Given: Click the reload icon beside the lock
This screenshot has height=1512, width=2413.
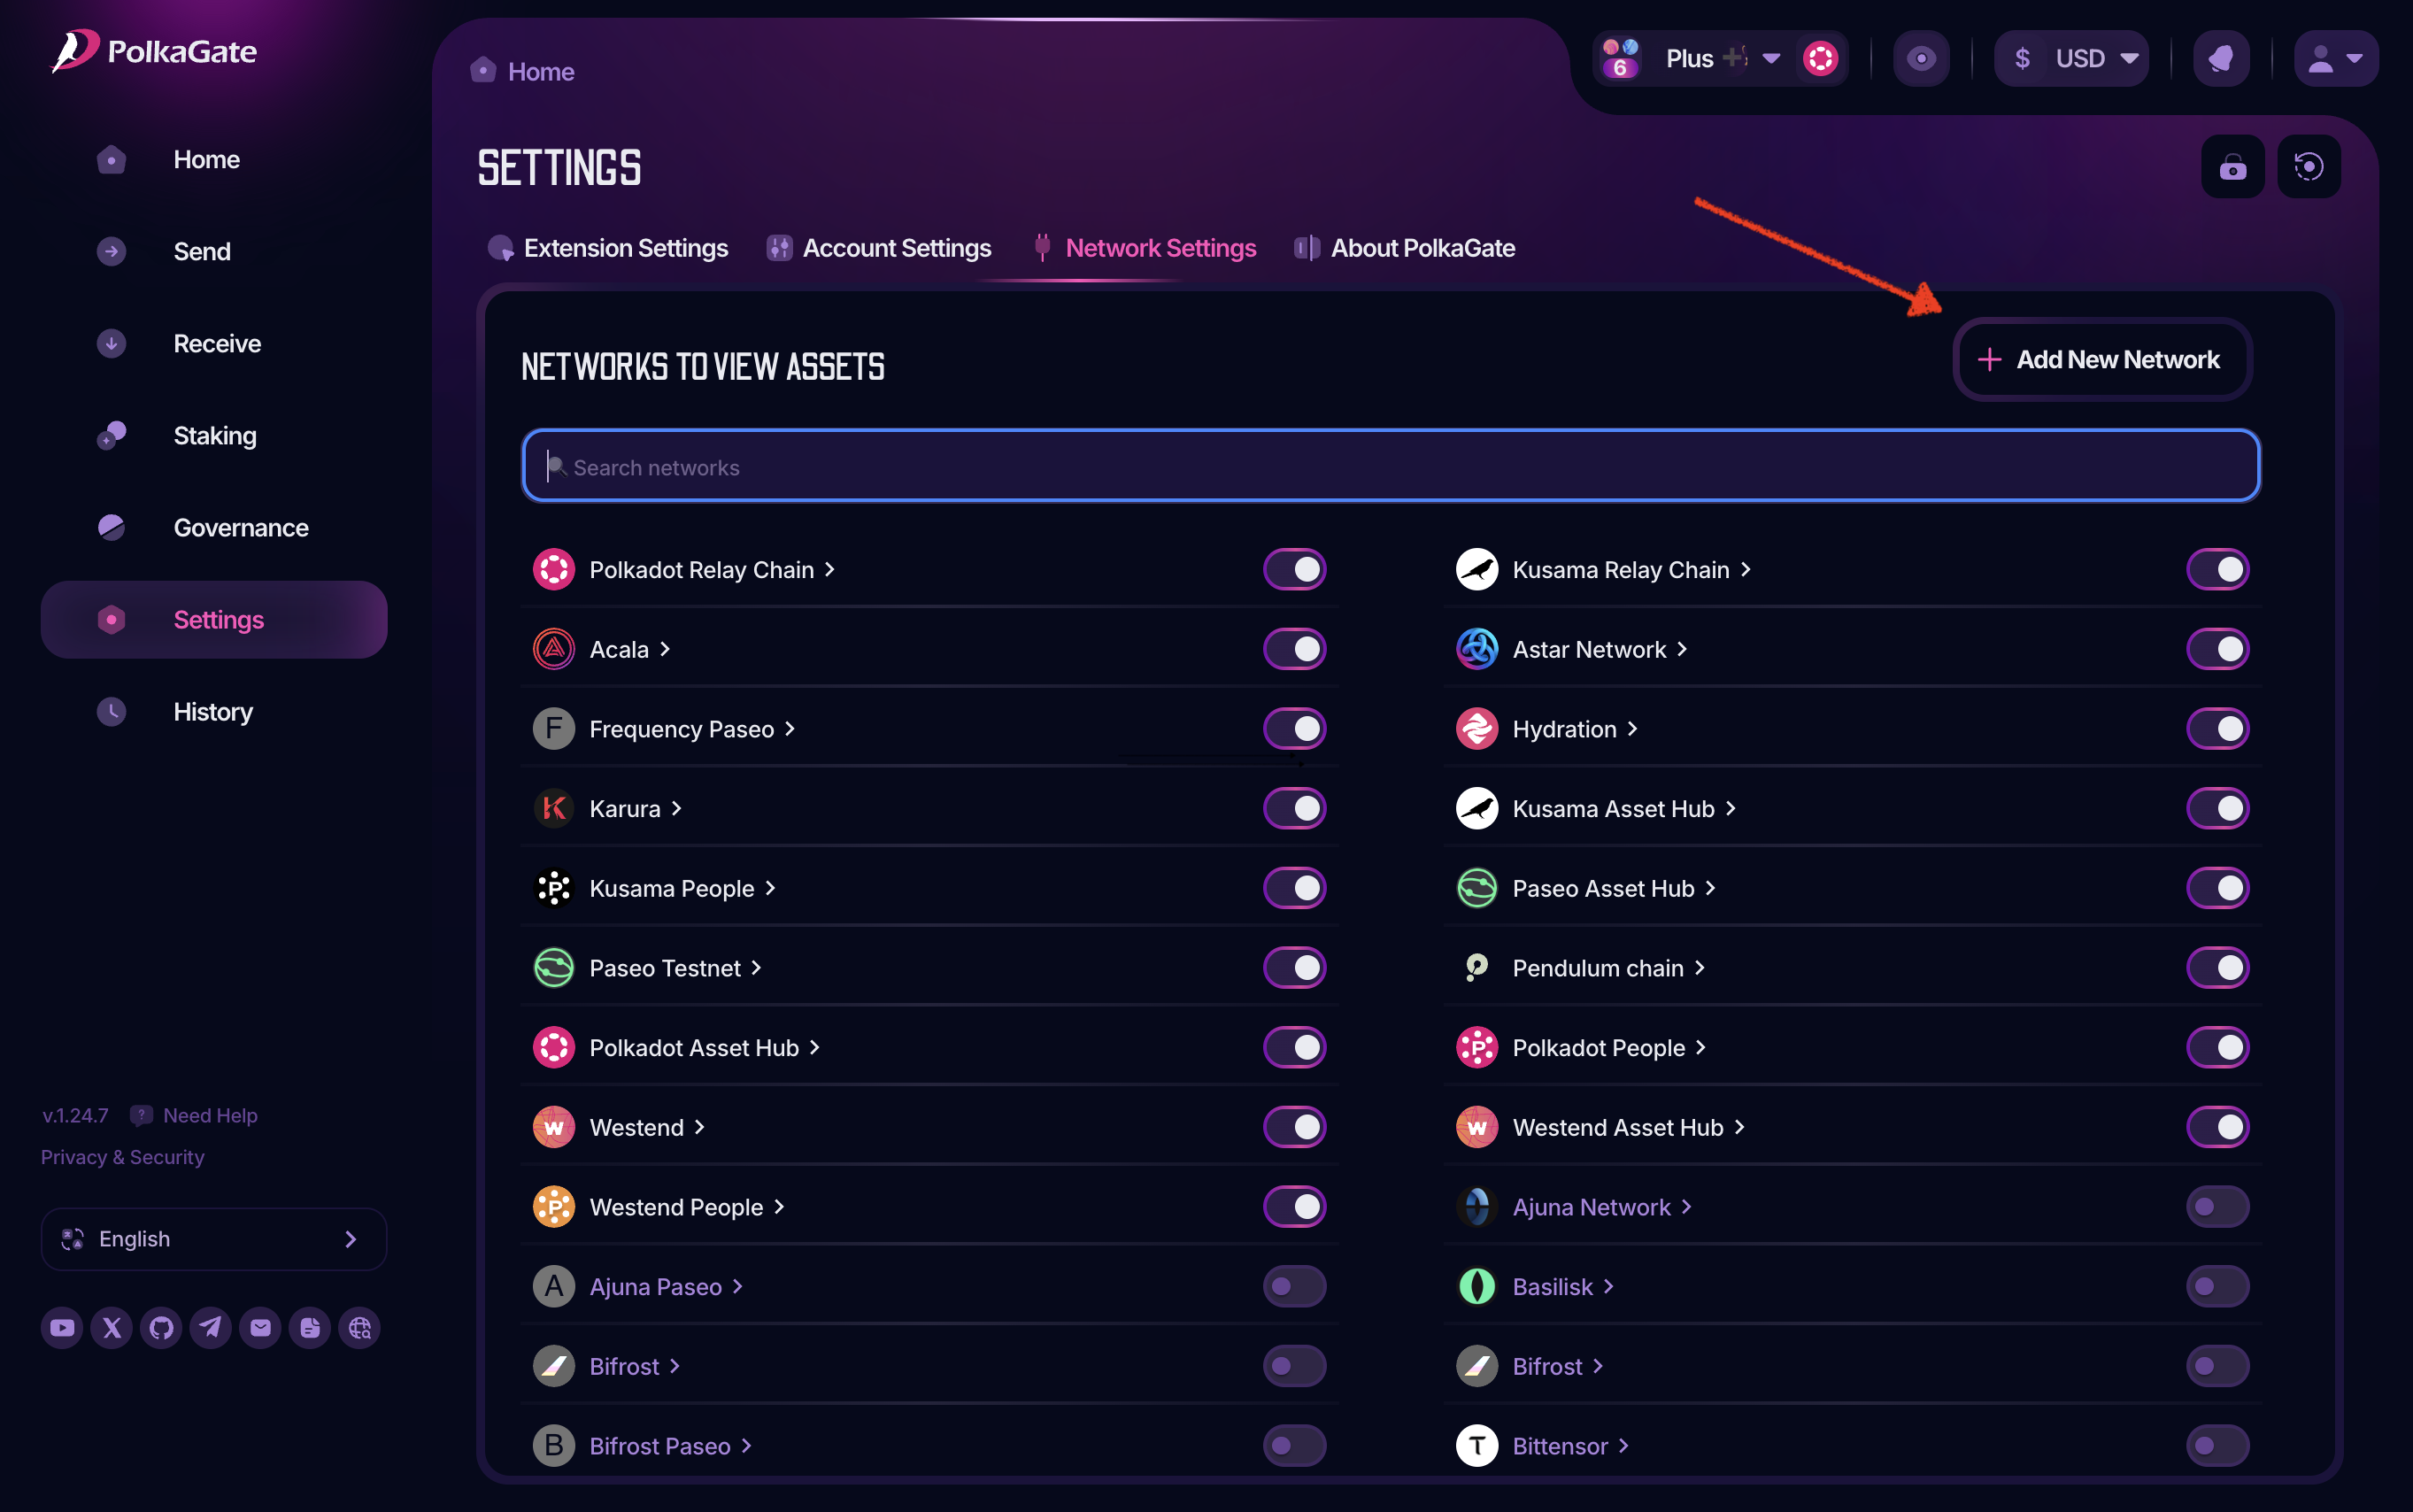Looking at the screenshot, I should pyautogui.click(x=2308, y=167).
